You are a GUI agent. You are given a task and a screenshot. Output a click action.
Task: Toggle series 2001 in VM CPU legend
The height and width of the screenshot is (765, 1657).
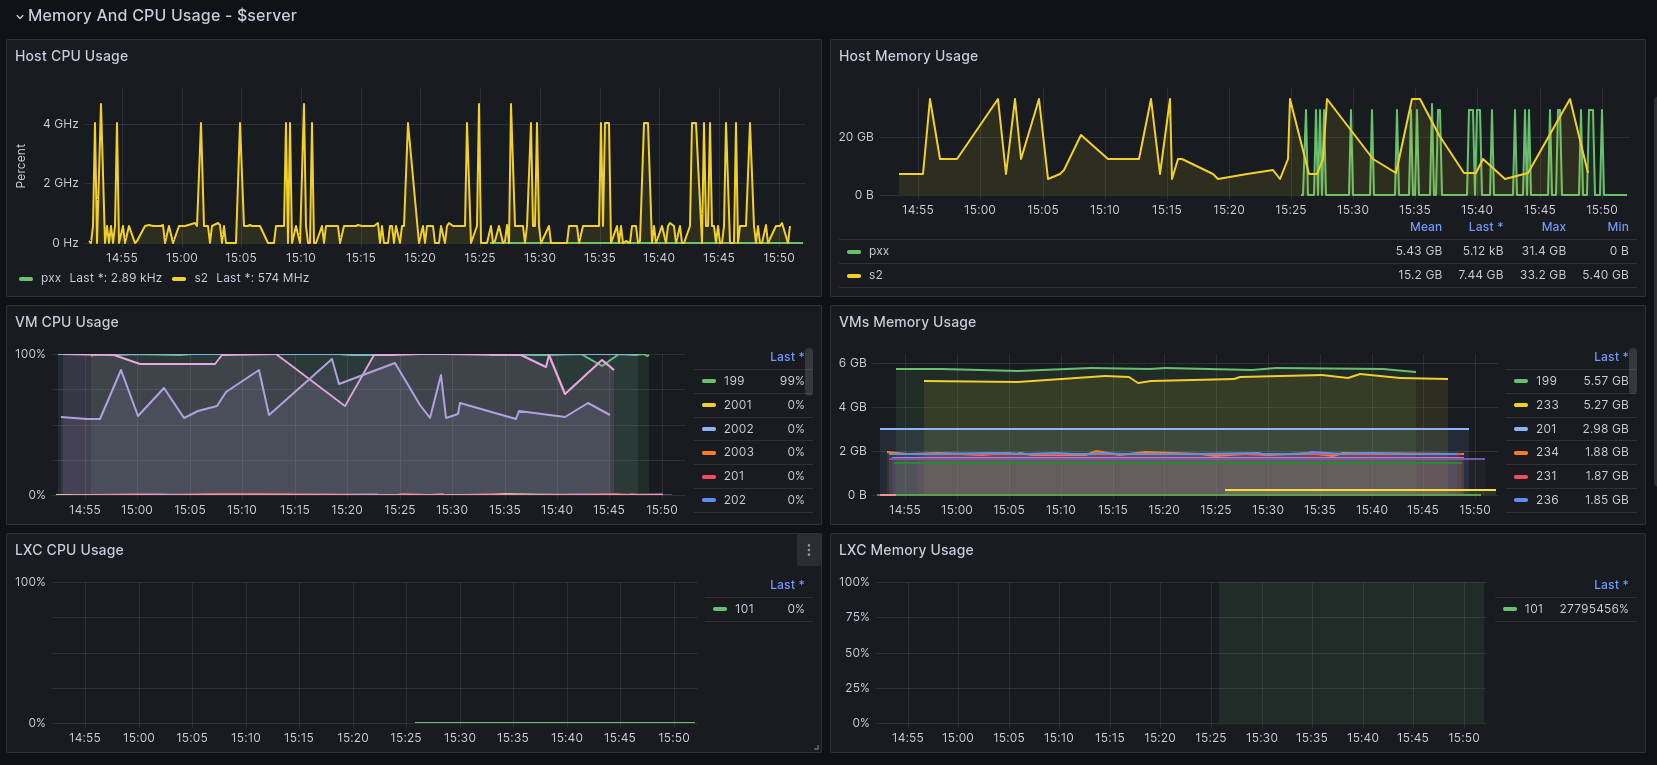pyautogui.click(x=738, y=405)
